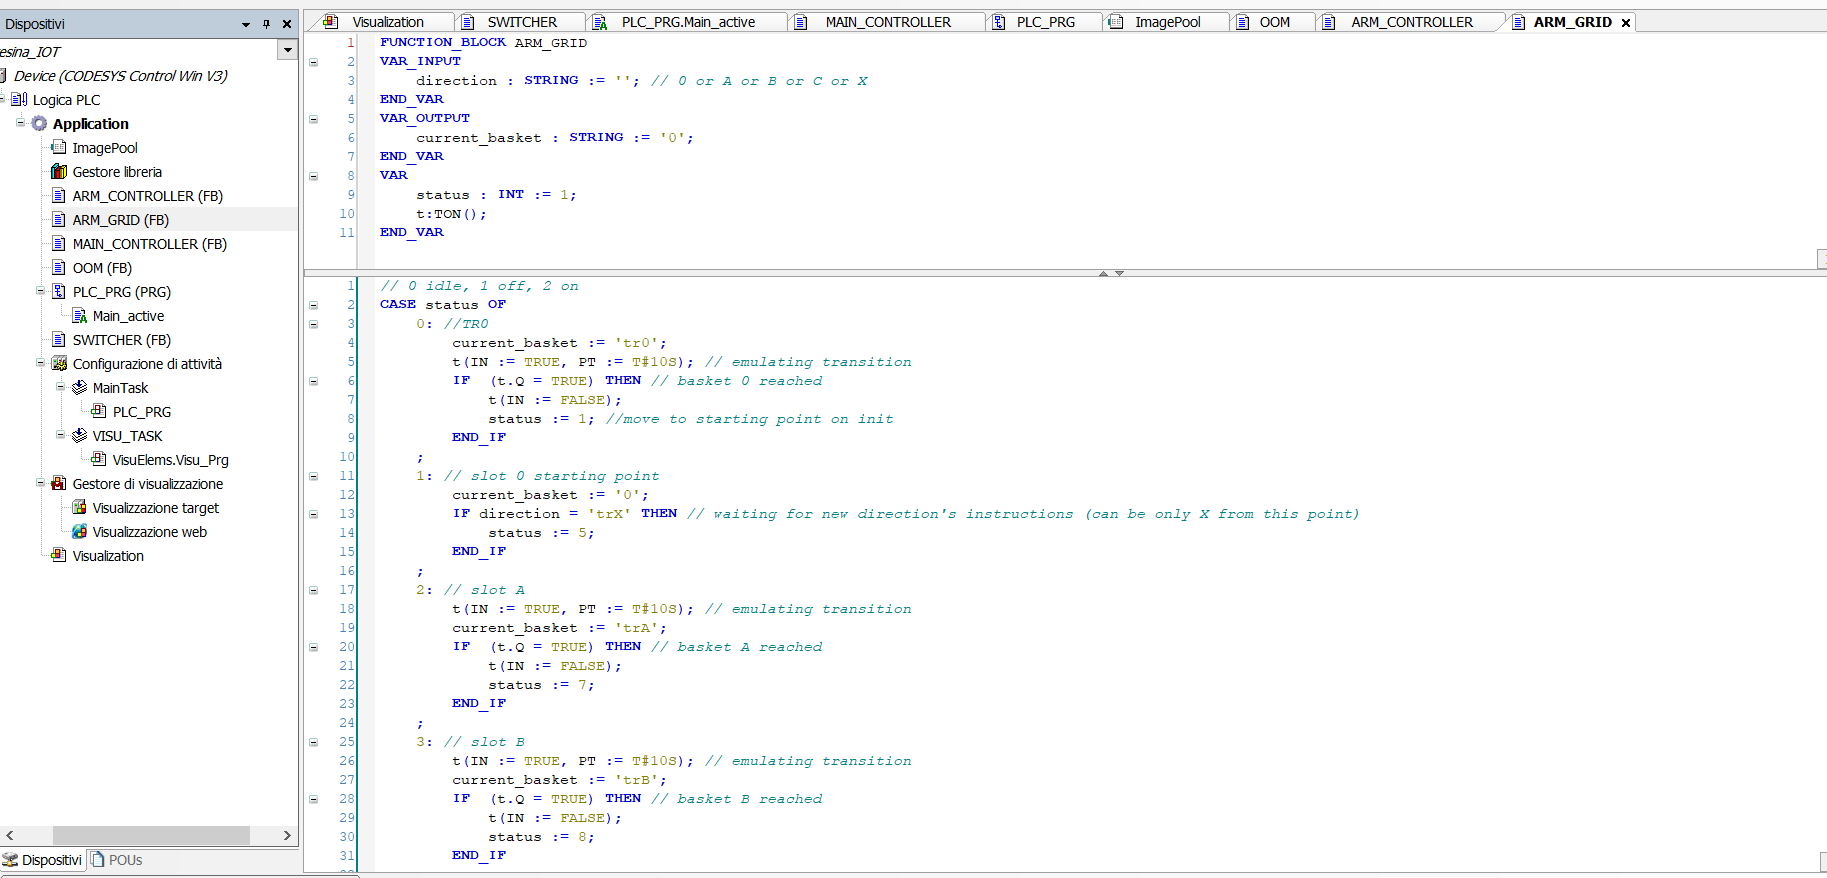Collapse the '2: // slot A' code block
This screenshot has height=878, width=1827.
click(313, 590)
